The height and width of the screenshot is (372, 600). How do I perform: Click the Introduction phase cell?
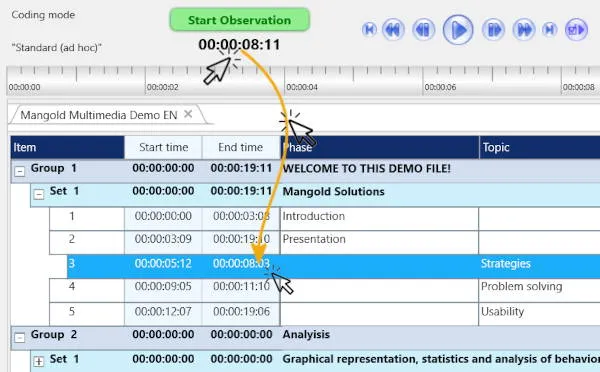click(379, 219)
